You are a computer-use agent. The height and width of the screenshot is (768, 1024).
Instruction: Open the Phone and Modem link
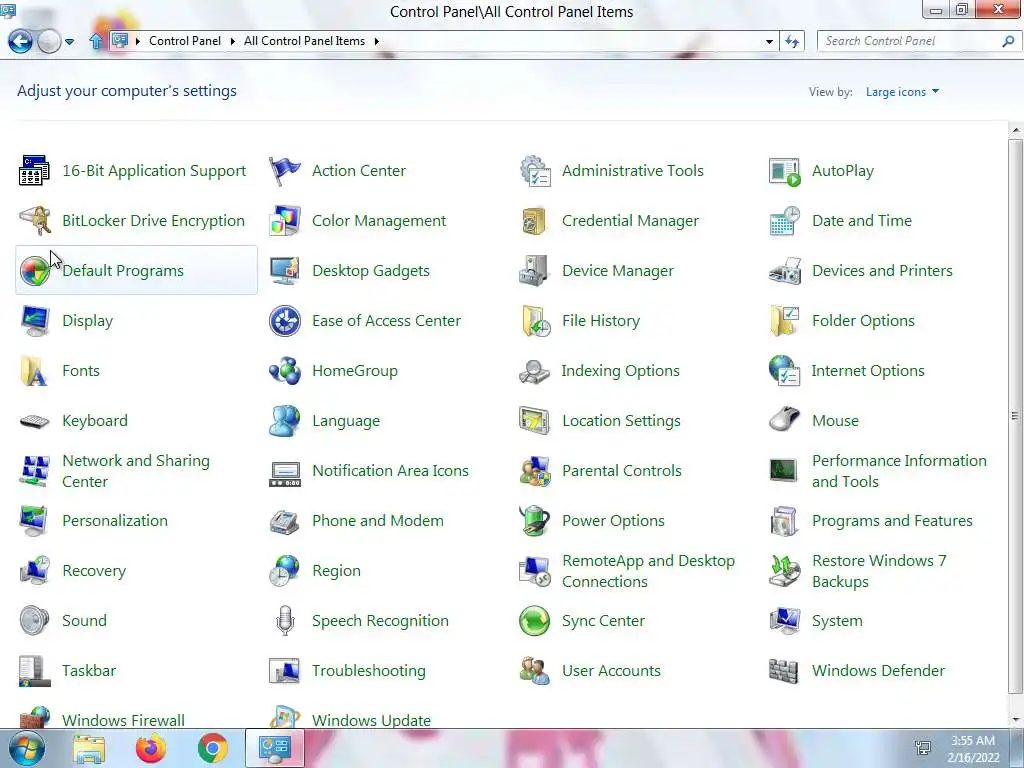(377, 520)
